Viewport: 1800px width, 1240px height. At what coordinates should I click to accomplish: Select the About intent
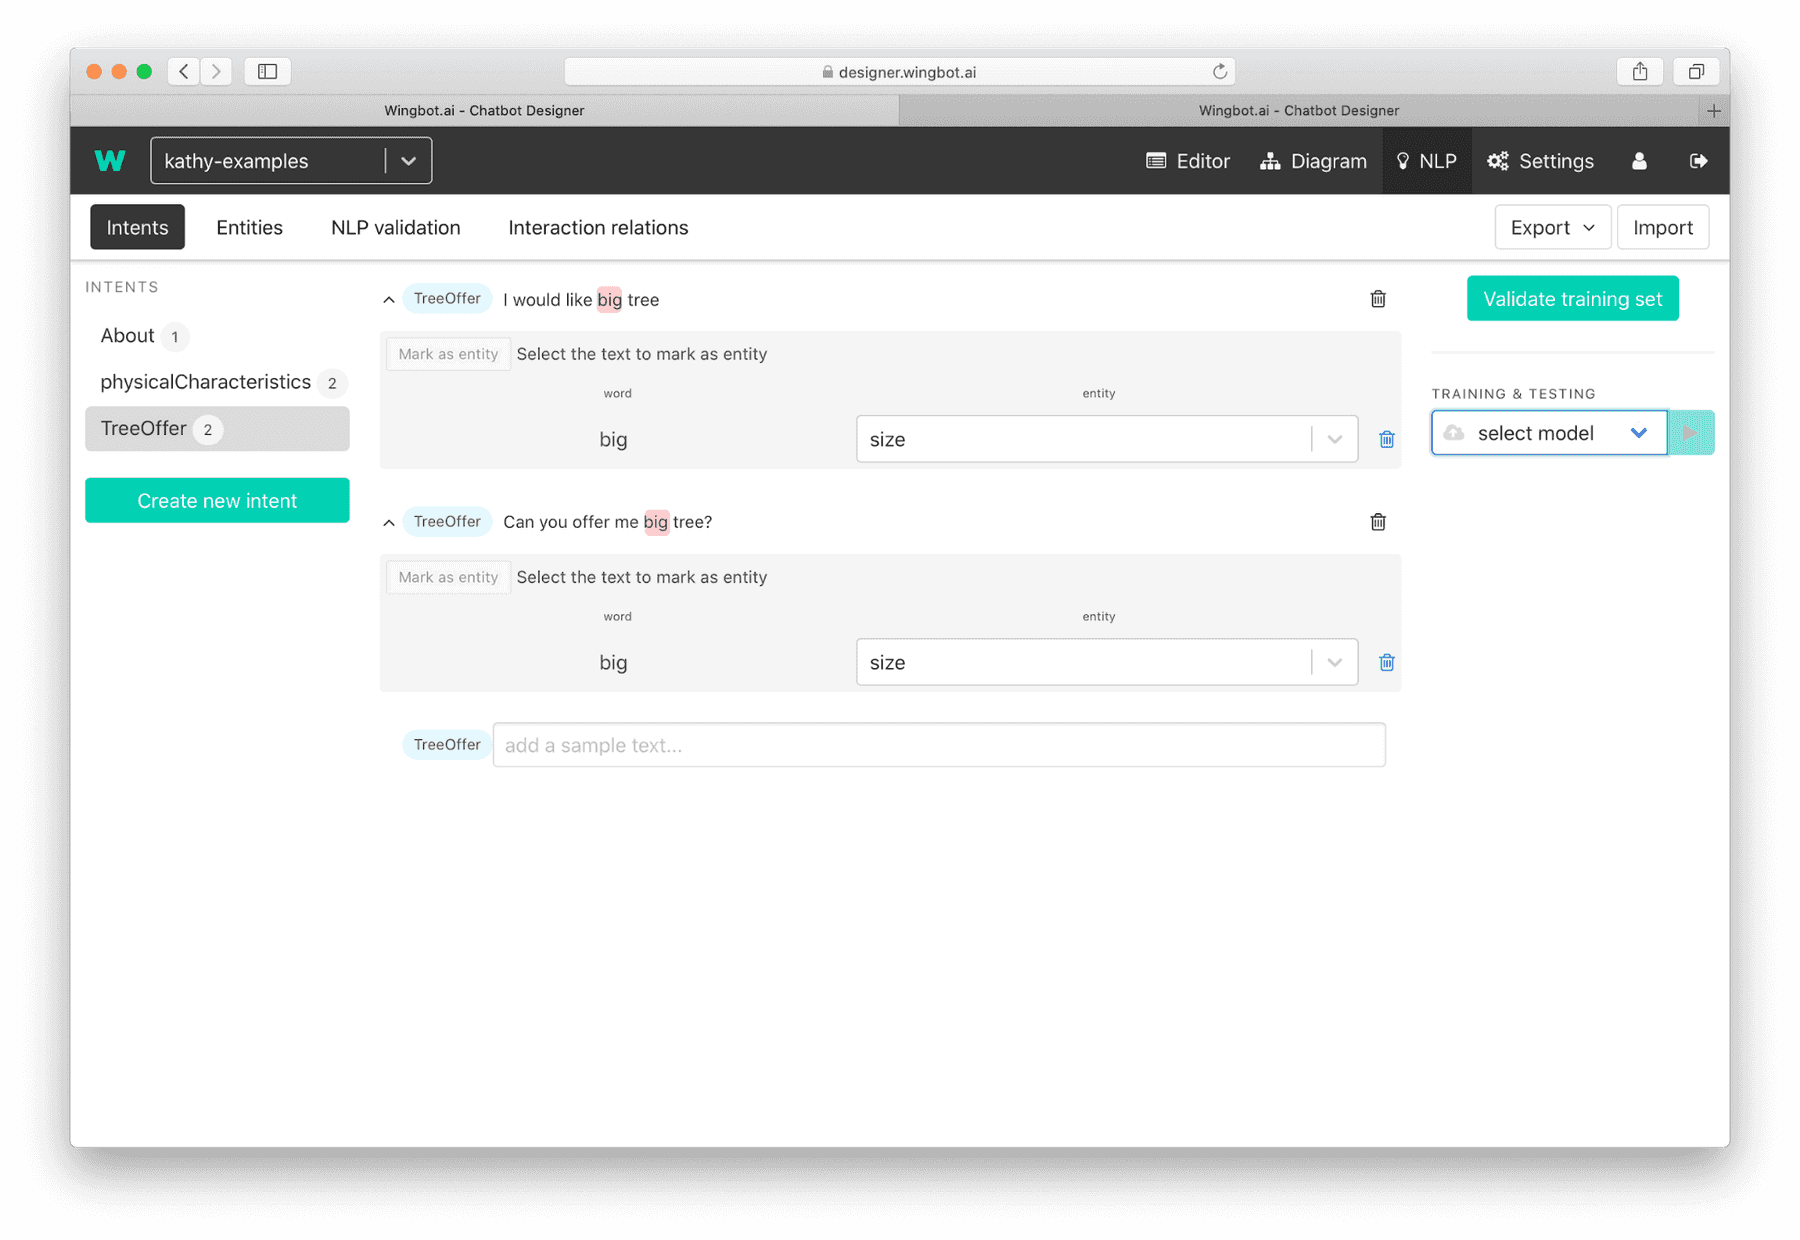pos(127,335)
